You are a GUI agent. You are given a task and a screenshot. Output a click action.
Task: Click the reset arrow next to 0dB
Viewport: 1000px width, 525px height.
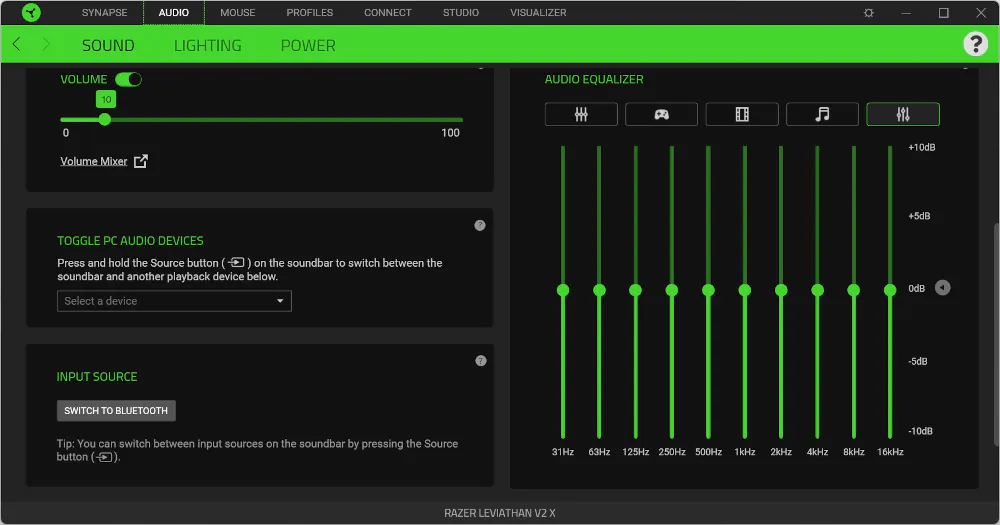pyautogui.click(x=943, y=288)
